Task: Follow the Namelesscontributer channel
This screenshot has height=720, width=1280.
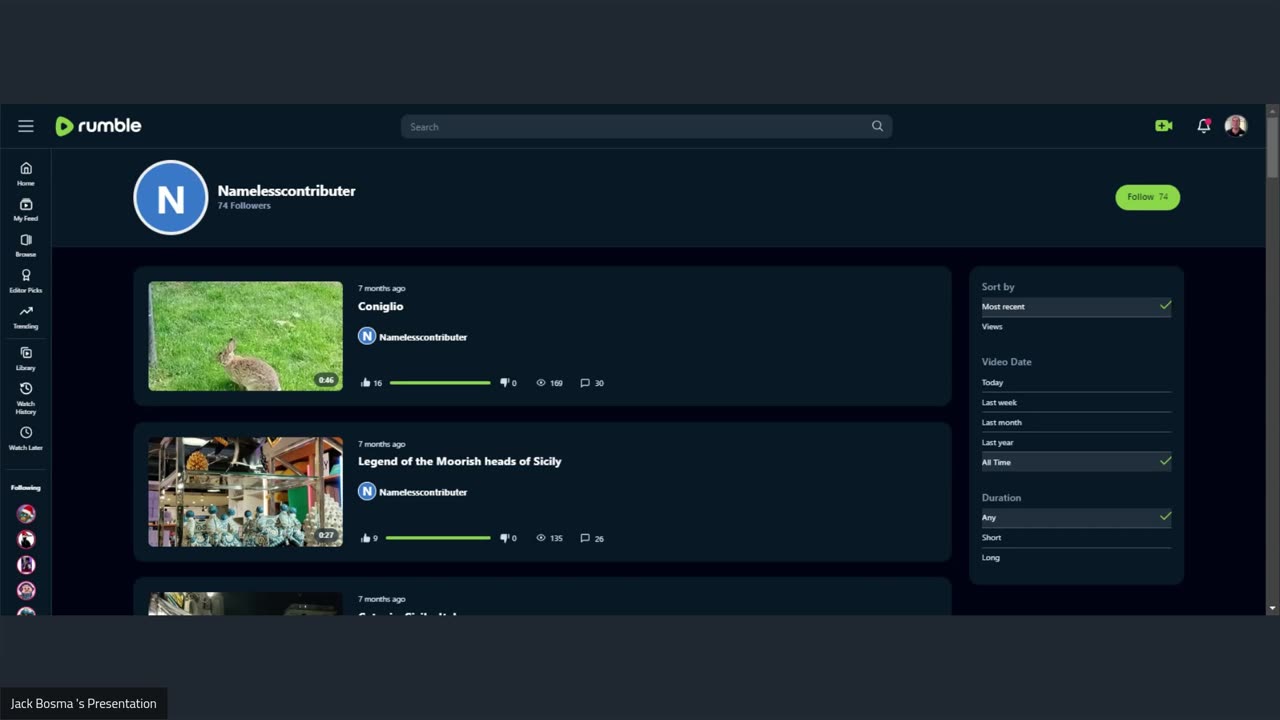Action: [x=1148, y=197]
